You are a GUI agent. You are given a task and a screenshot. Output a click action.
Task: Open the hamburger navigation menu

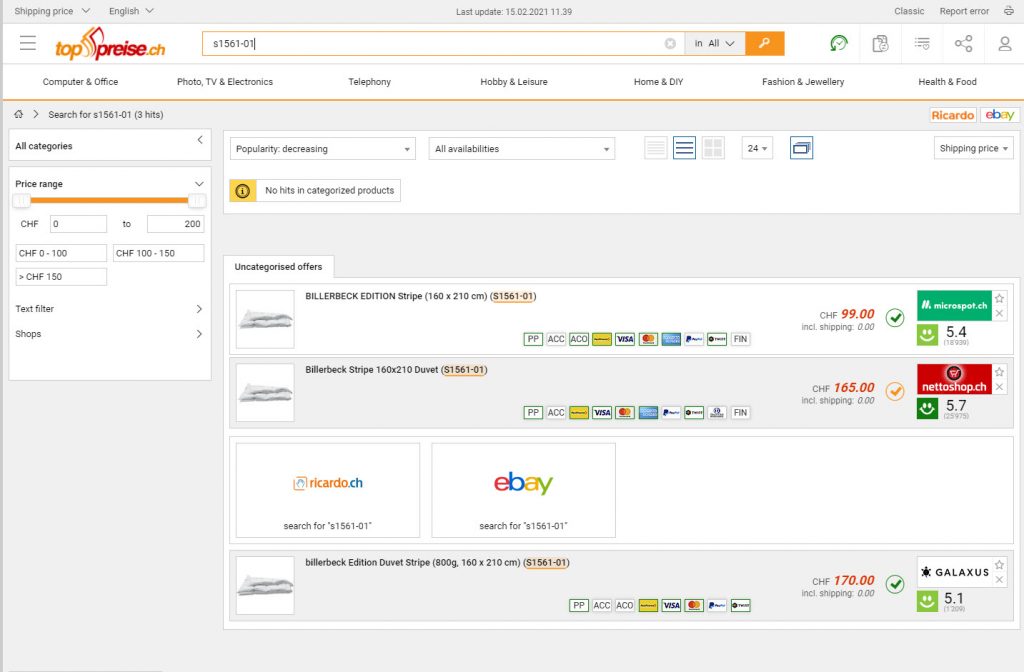[x=27, y=43]
